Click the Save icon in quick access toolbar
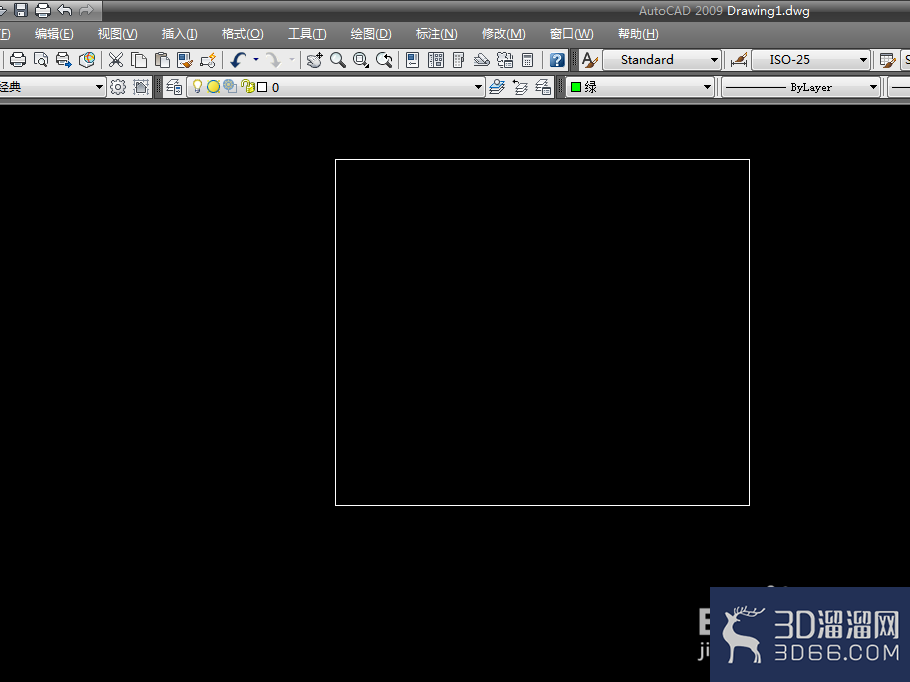The height and width of the screenshot is (682, 910). click(x=21, y=10)
